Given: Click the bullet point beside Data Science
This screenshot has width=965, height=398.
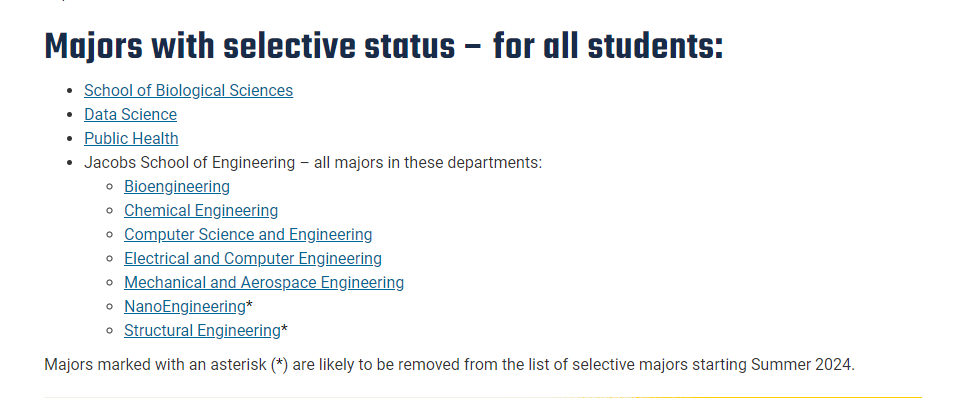Looking at the screenshot, I should (x=70, y=115).
